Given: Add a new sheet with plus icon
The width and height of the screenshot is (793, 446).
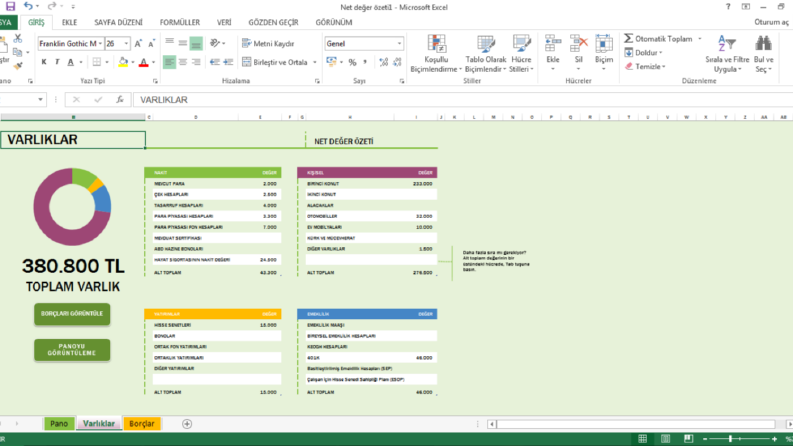Looking at the screenshot, I should (x=187, y=424).
